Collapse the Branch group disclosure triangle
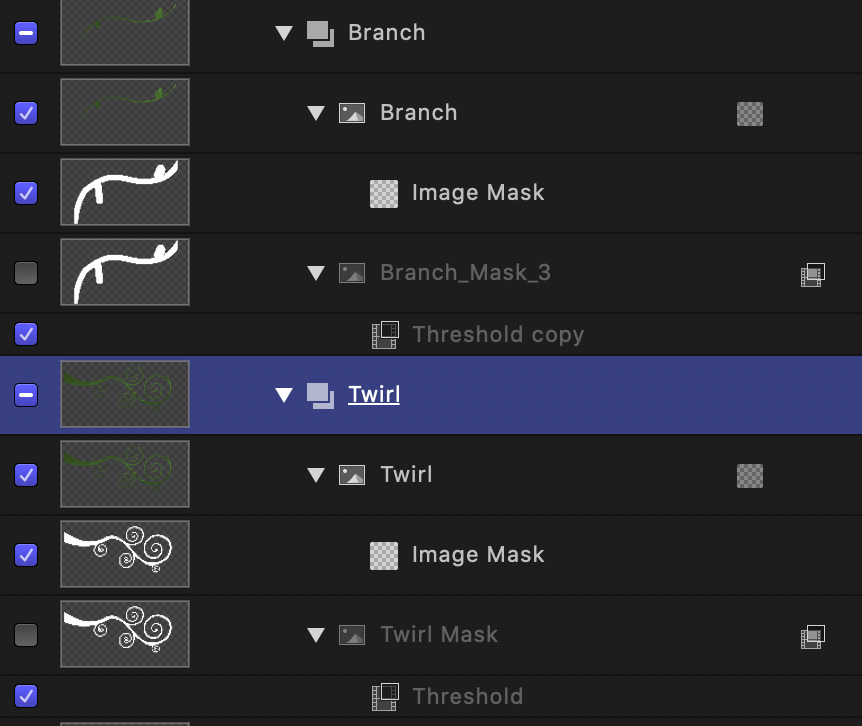This screenshot has width=862, height=726. tap(284, 34)
